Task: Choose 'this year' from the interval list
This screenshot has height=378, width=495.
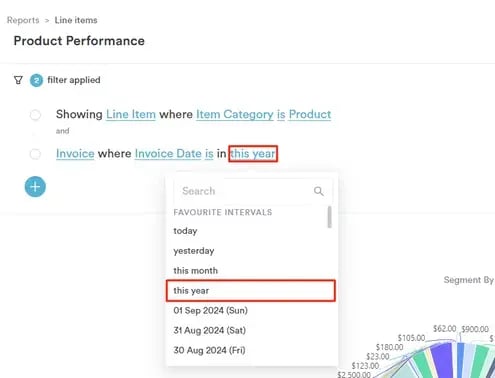Action: click(x=250, y=291)
